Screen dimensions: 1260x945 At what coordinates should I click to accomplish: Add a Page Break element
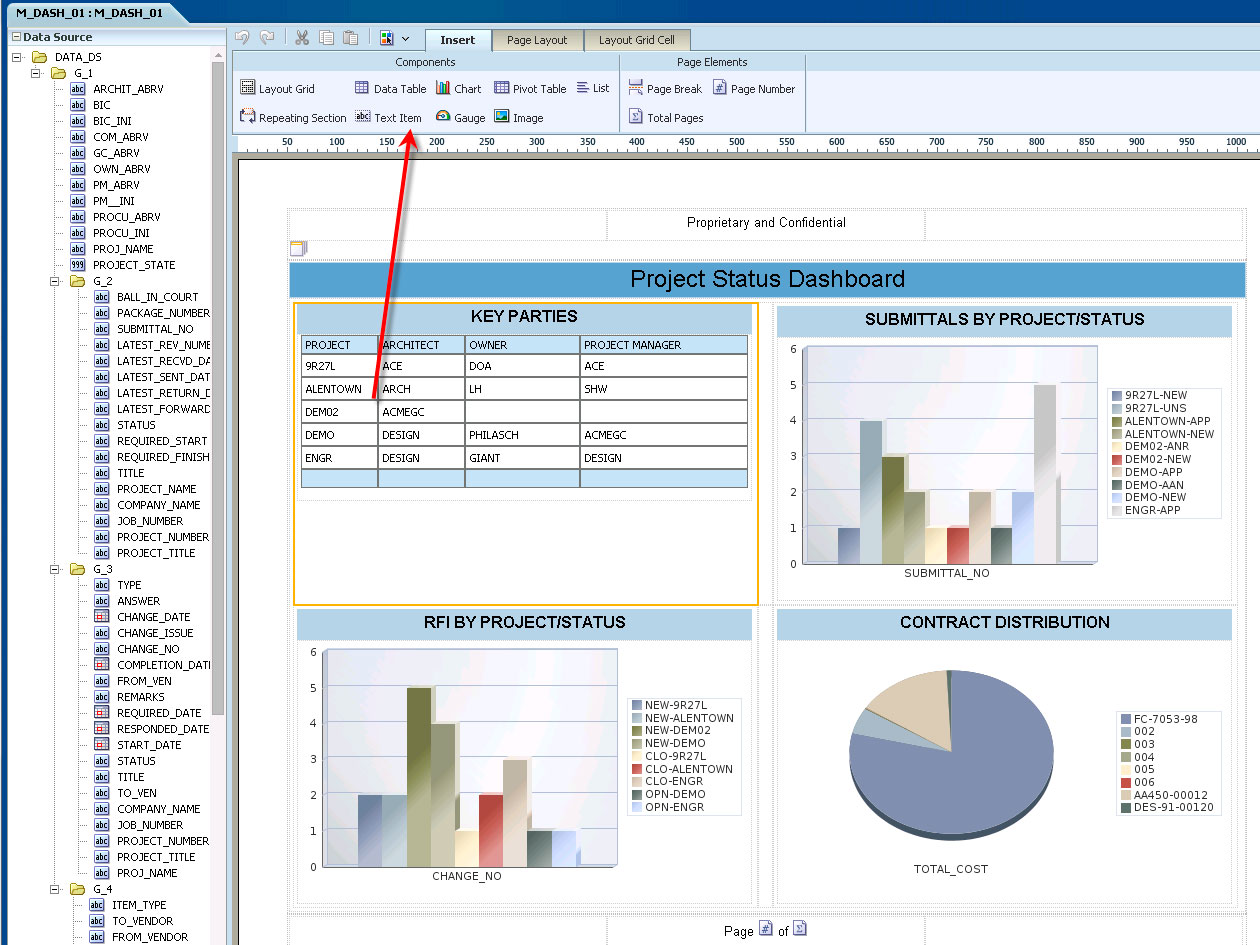pyautogui.click(x=665, y=88)
